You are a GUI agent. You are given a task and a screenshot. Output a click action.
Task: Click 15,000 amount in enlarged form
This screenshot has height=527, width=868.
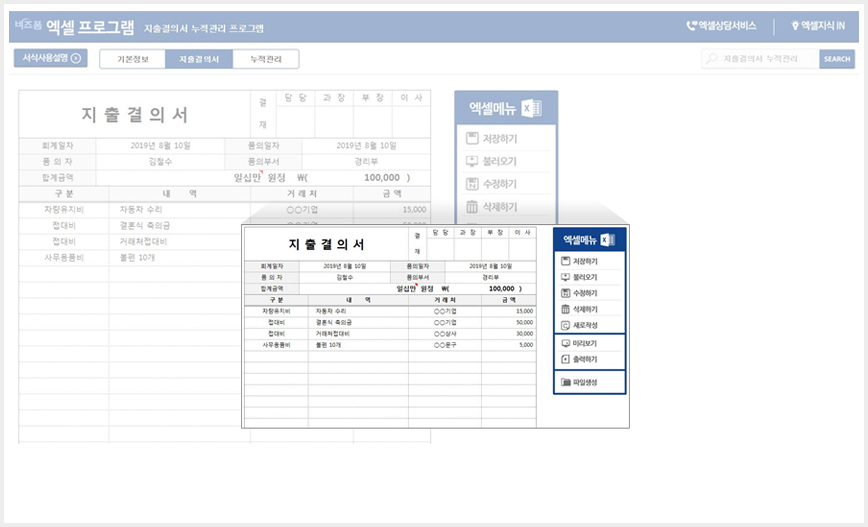(524, 311)
